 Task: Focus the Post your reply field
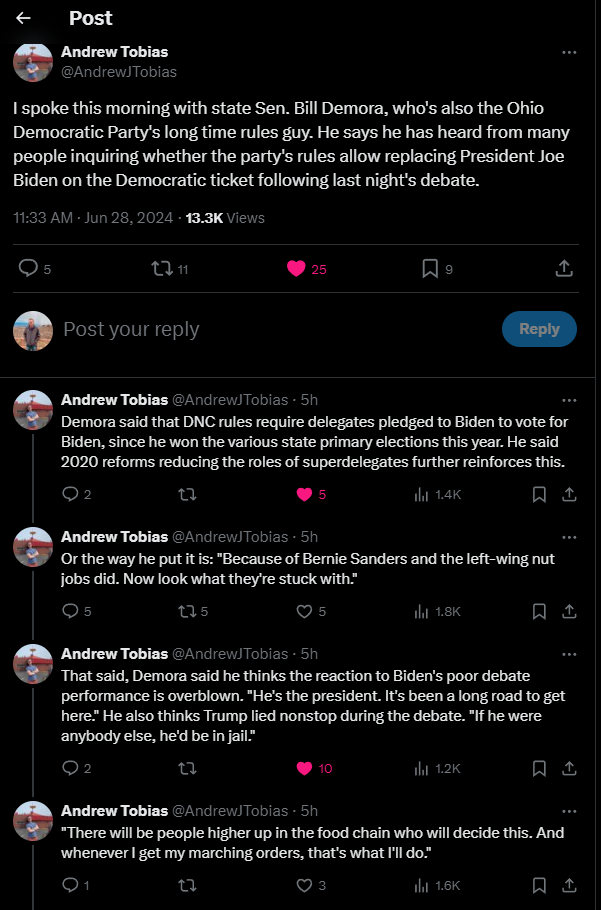278,329
